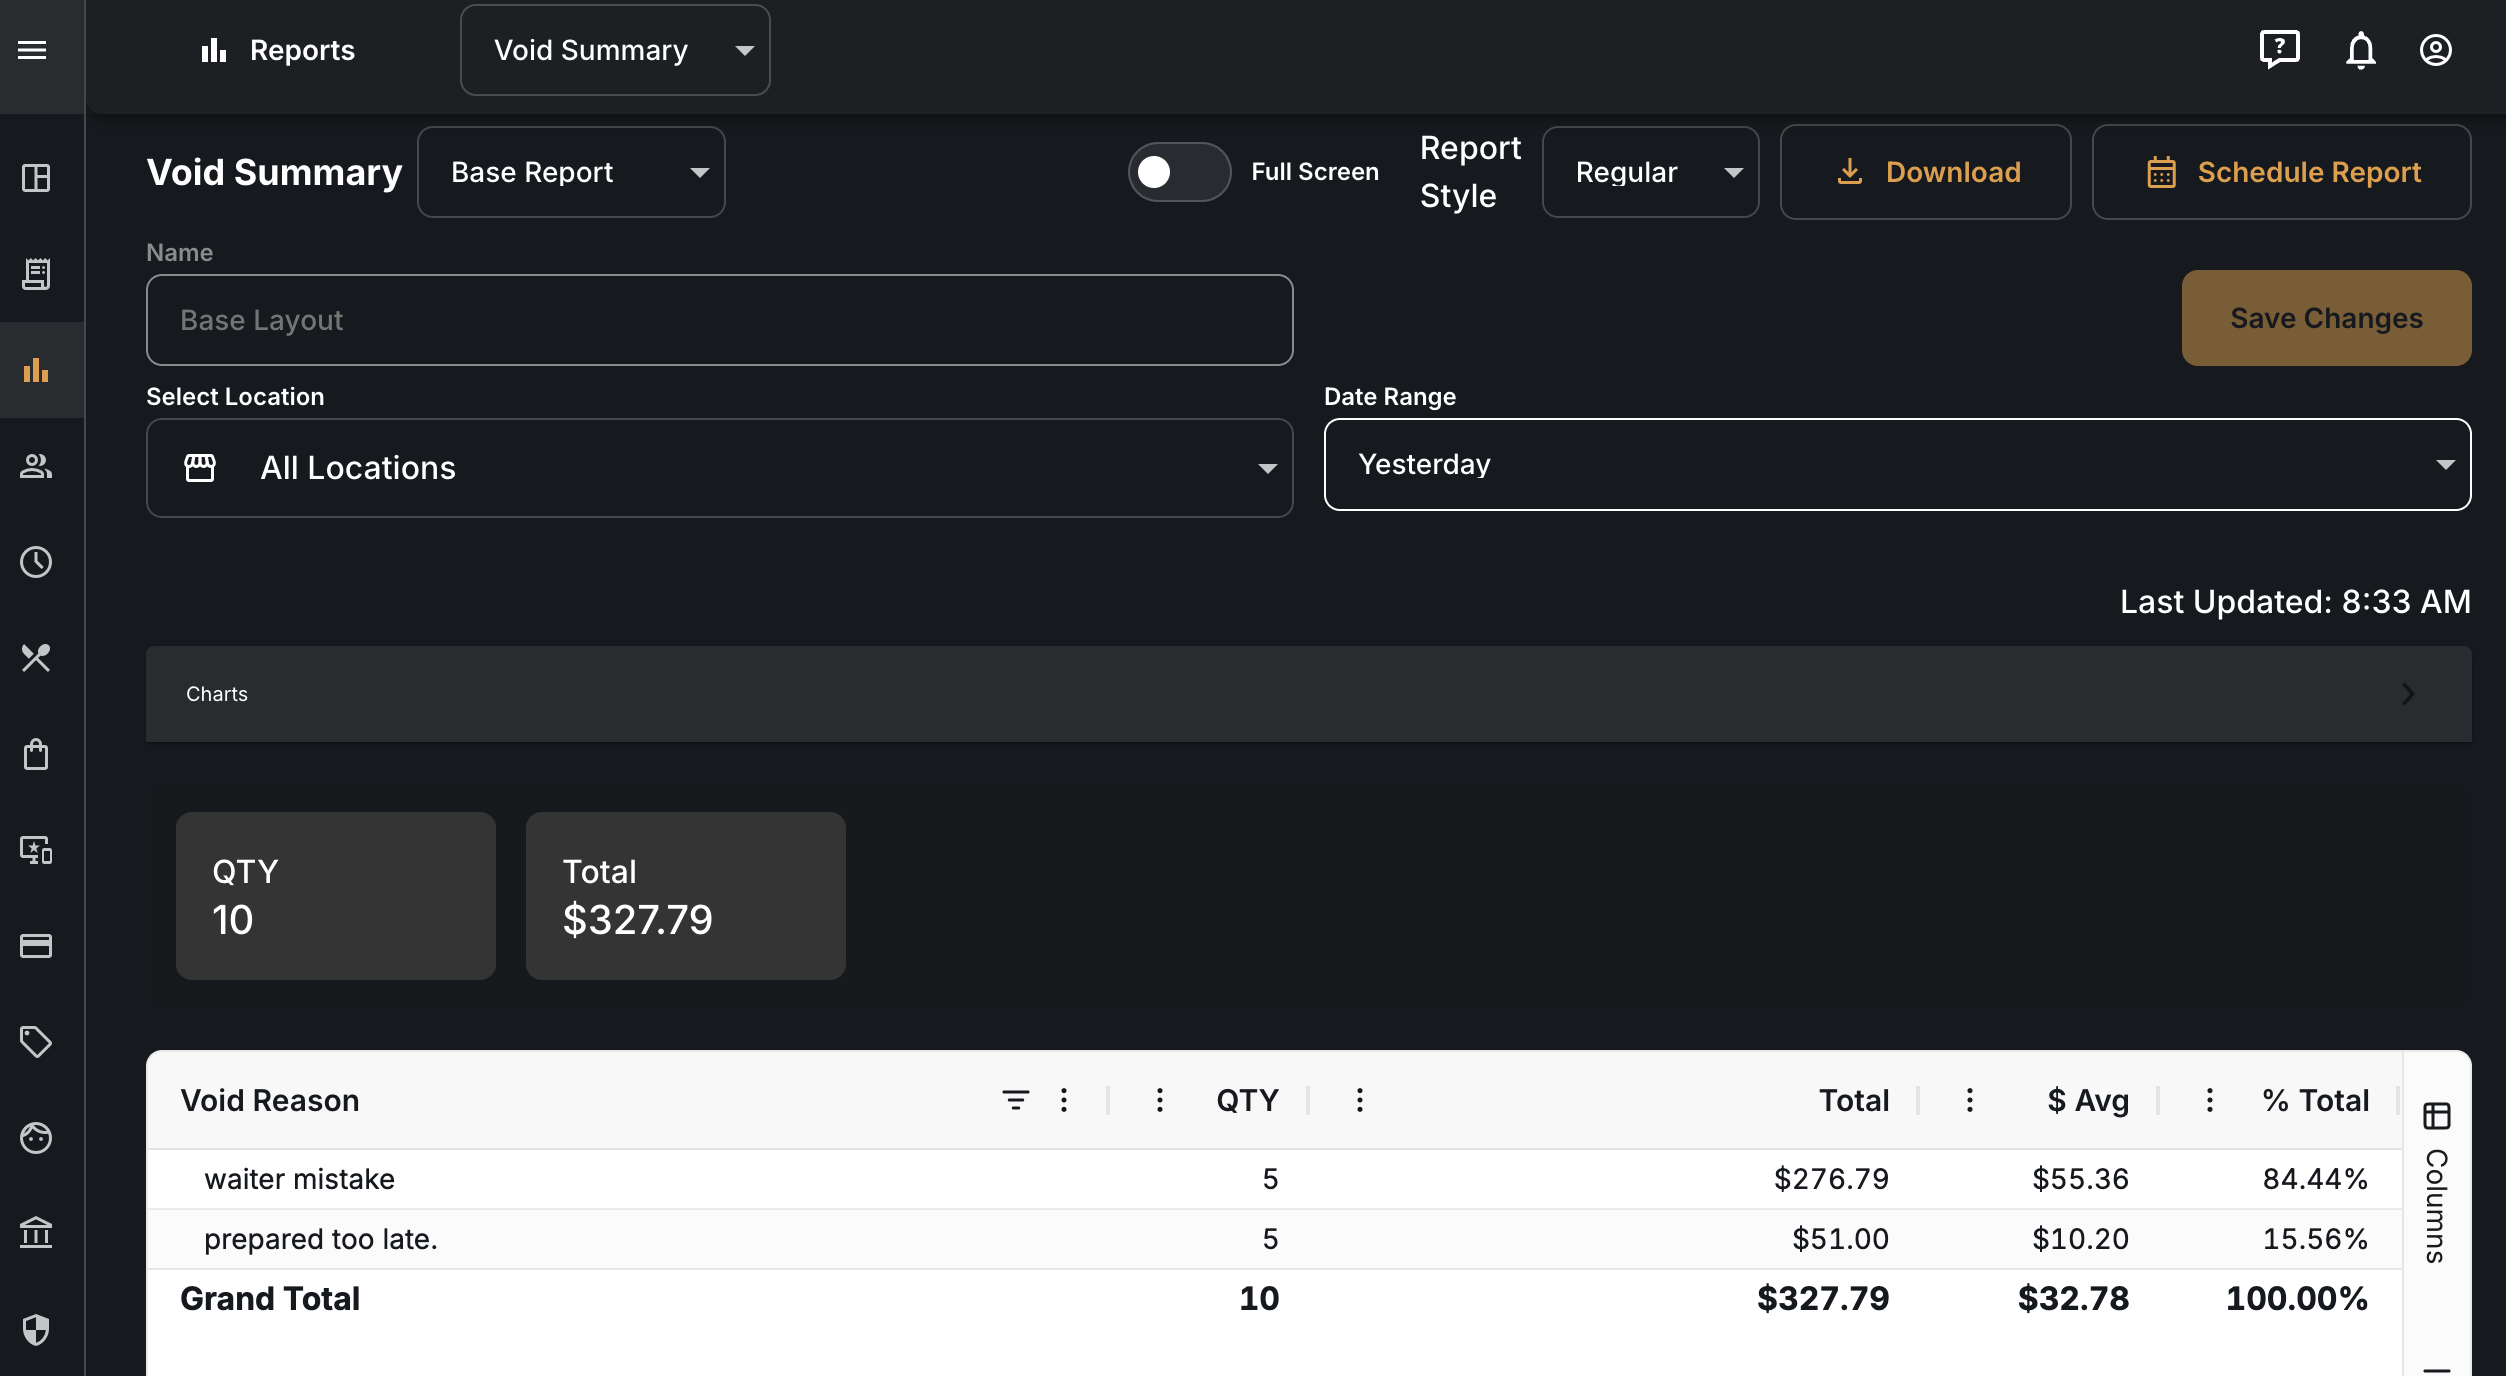Viewport: 2506px width, 1376px height.
Task: Click the credit card payments sidebar icon
Action: [36, 946]
